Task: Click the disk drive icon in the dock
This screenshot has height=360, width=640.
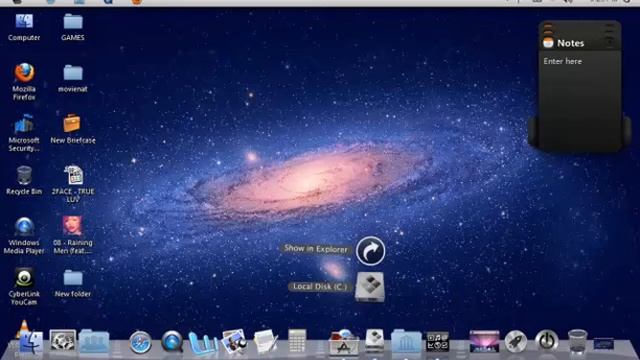Action: [374, 341]
